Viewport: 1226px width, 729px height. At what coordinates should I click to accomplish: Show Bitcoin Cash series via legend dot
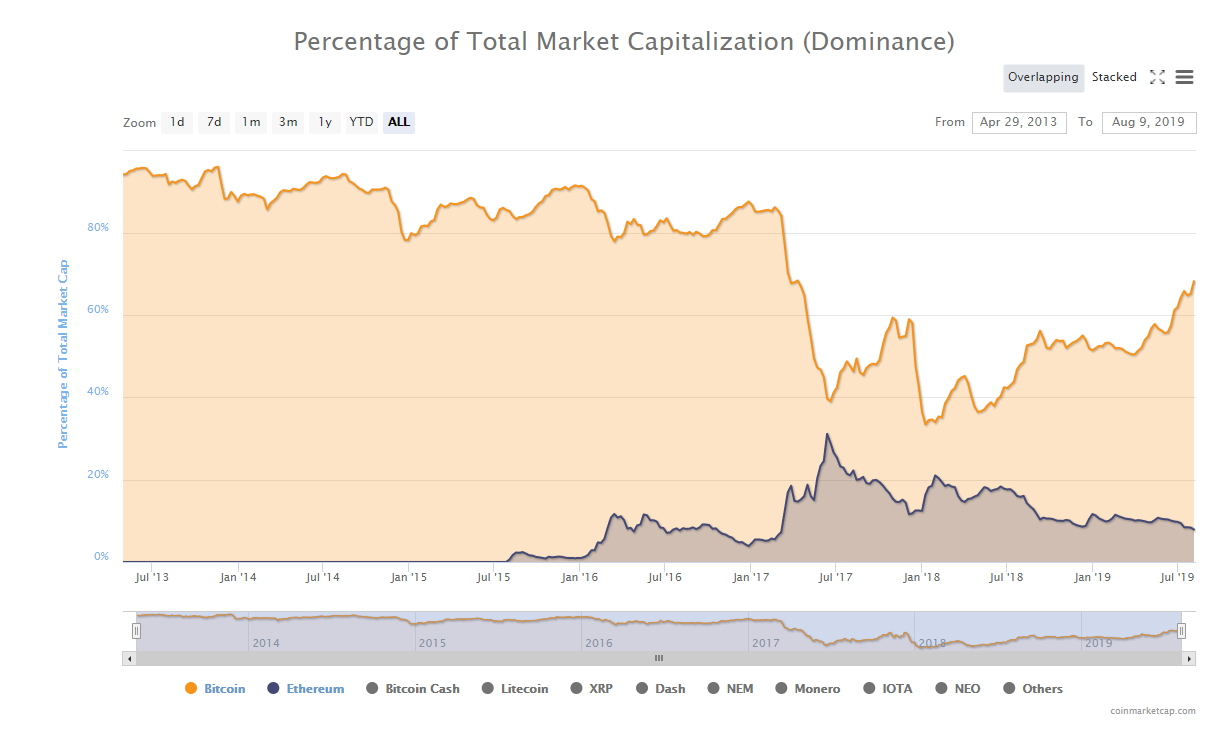tap(372, 689)
